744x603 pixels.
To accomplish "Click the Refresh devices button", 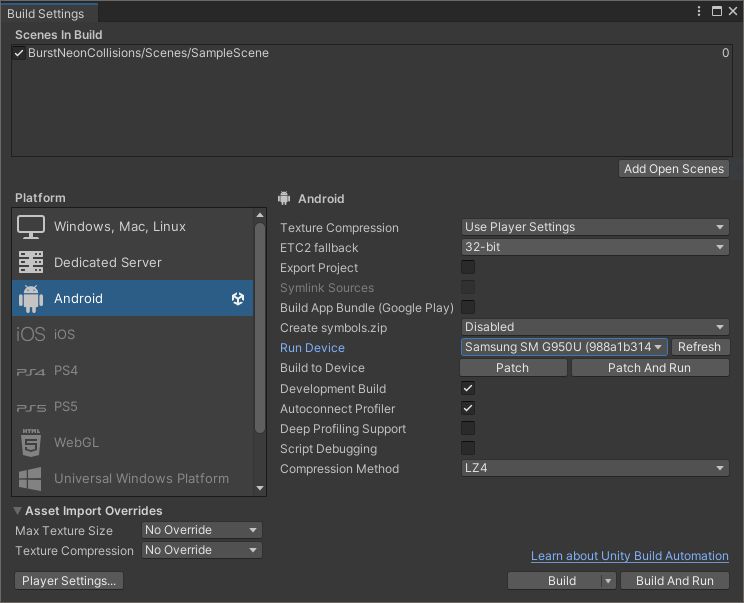I will pyautogui.click(x=699, y=347).
